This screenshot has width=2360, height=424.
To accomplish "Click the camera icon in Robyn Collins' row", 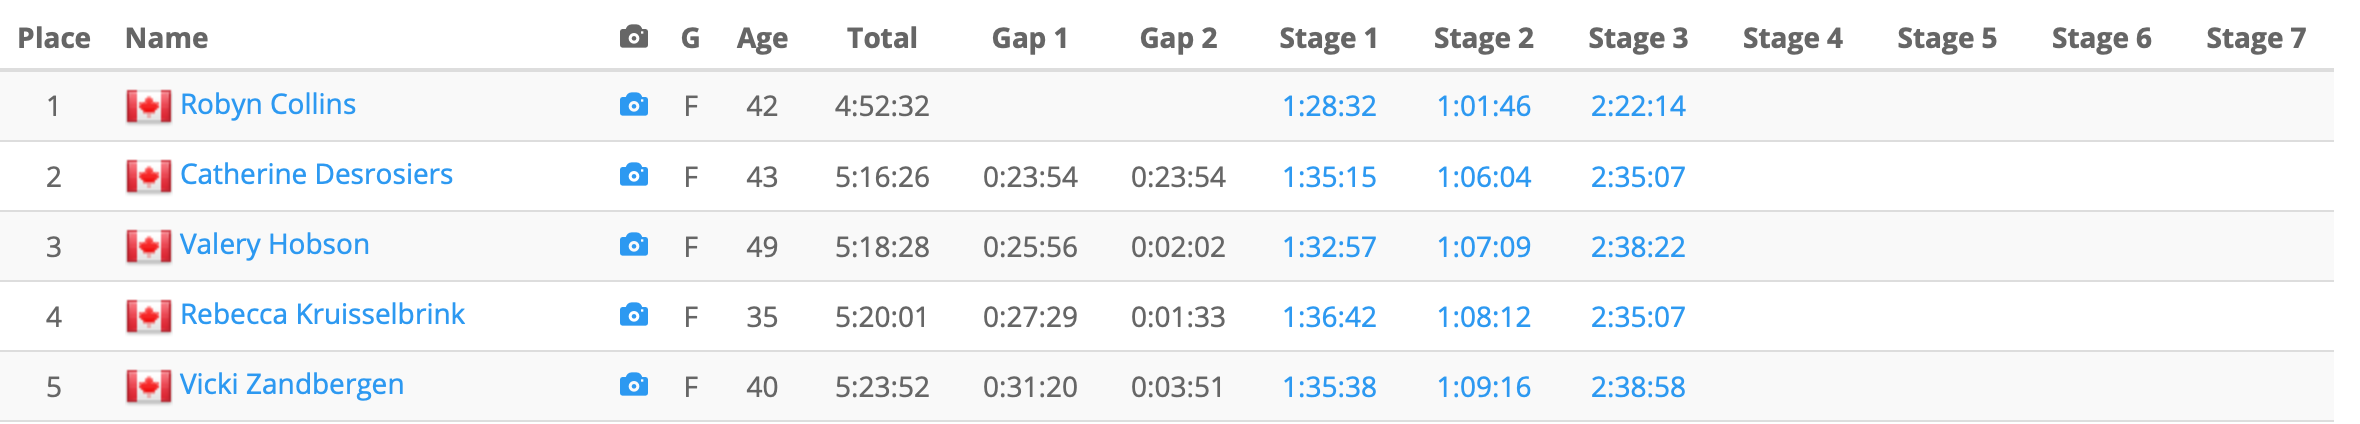I will click(633, 105).
